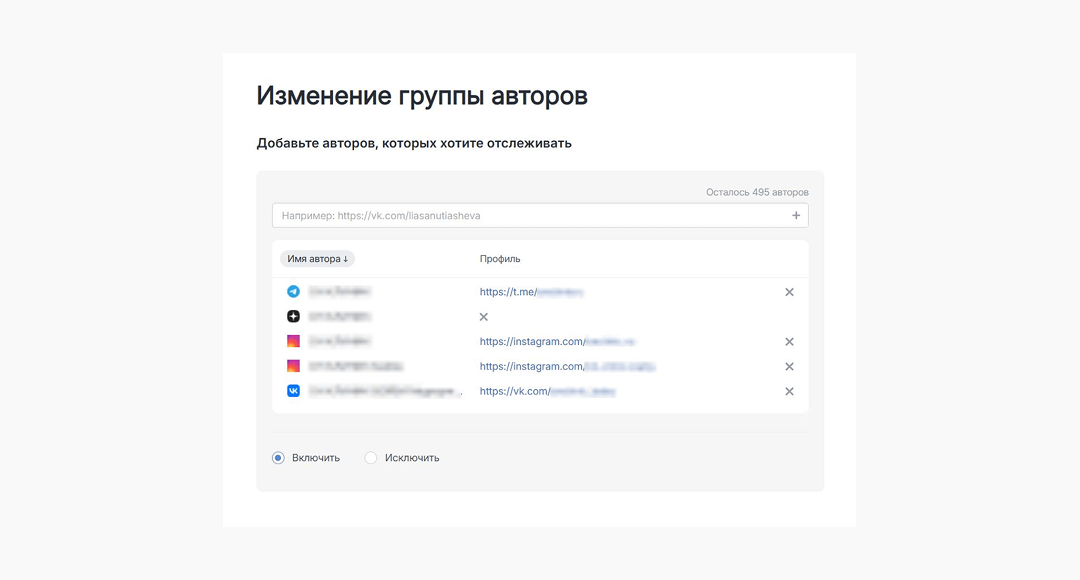This screenshot has height=580, width=1080.
Task: Choose the "Исключить" radio option
Action: tap(371, 458)
